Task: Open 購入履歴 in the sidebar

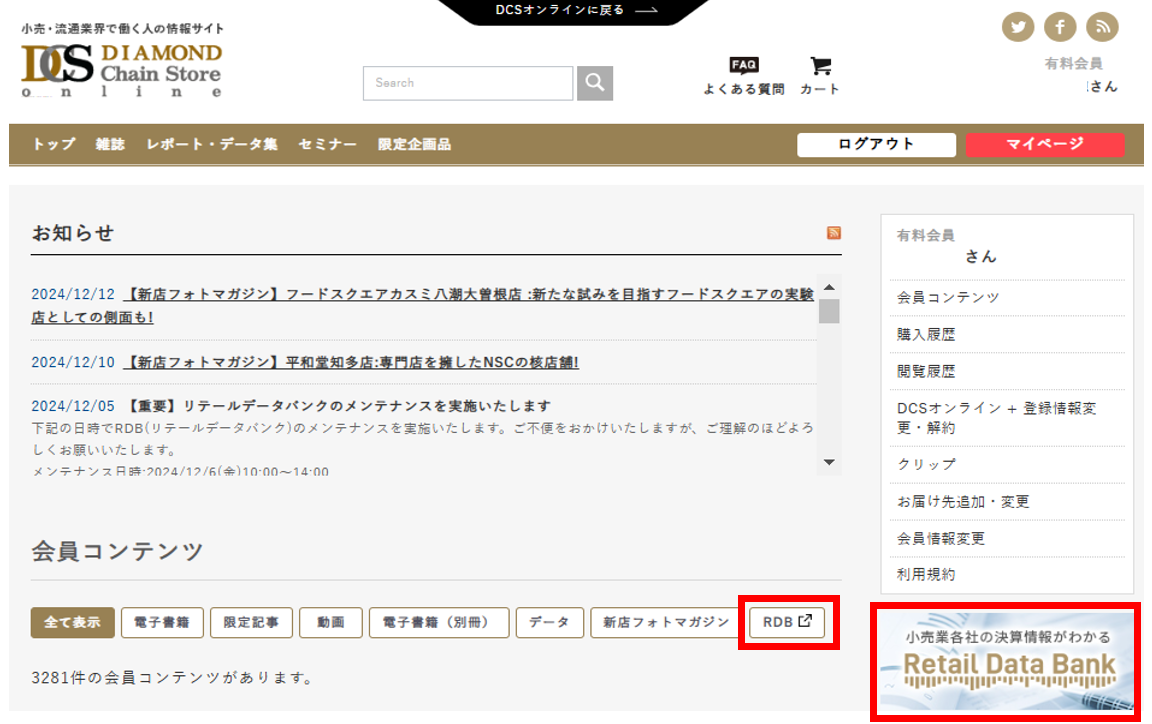Action: (x=926, y=335)
